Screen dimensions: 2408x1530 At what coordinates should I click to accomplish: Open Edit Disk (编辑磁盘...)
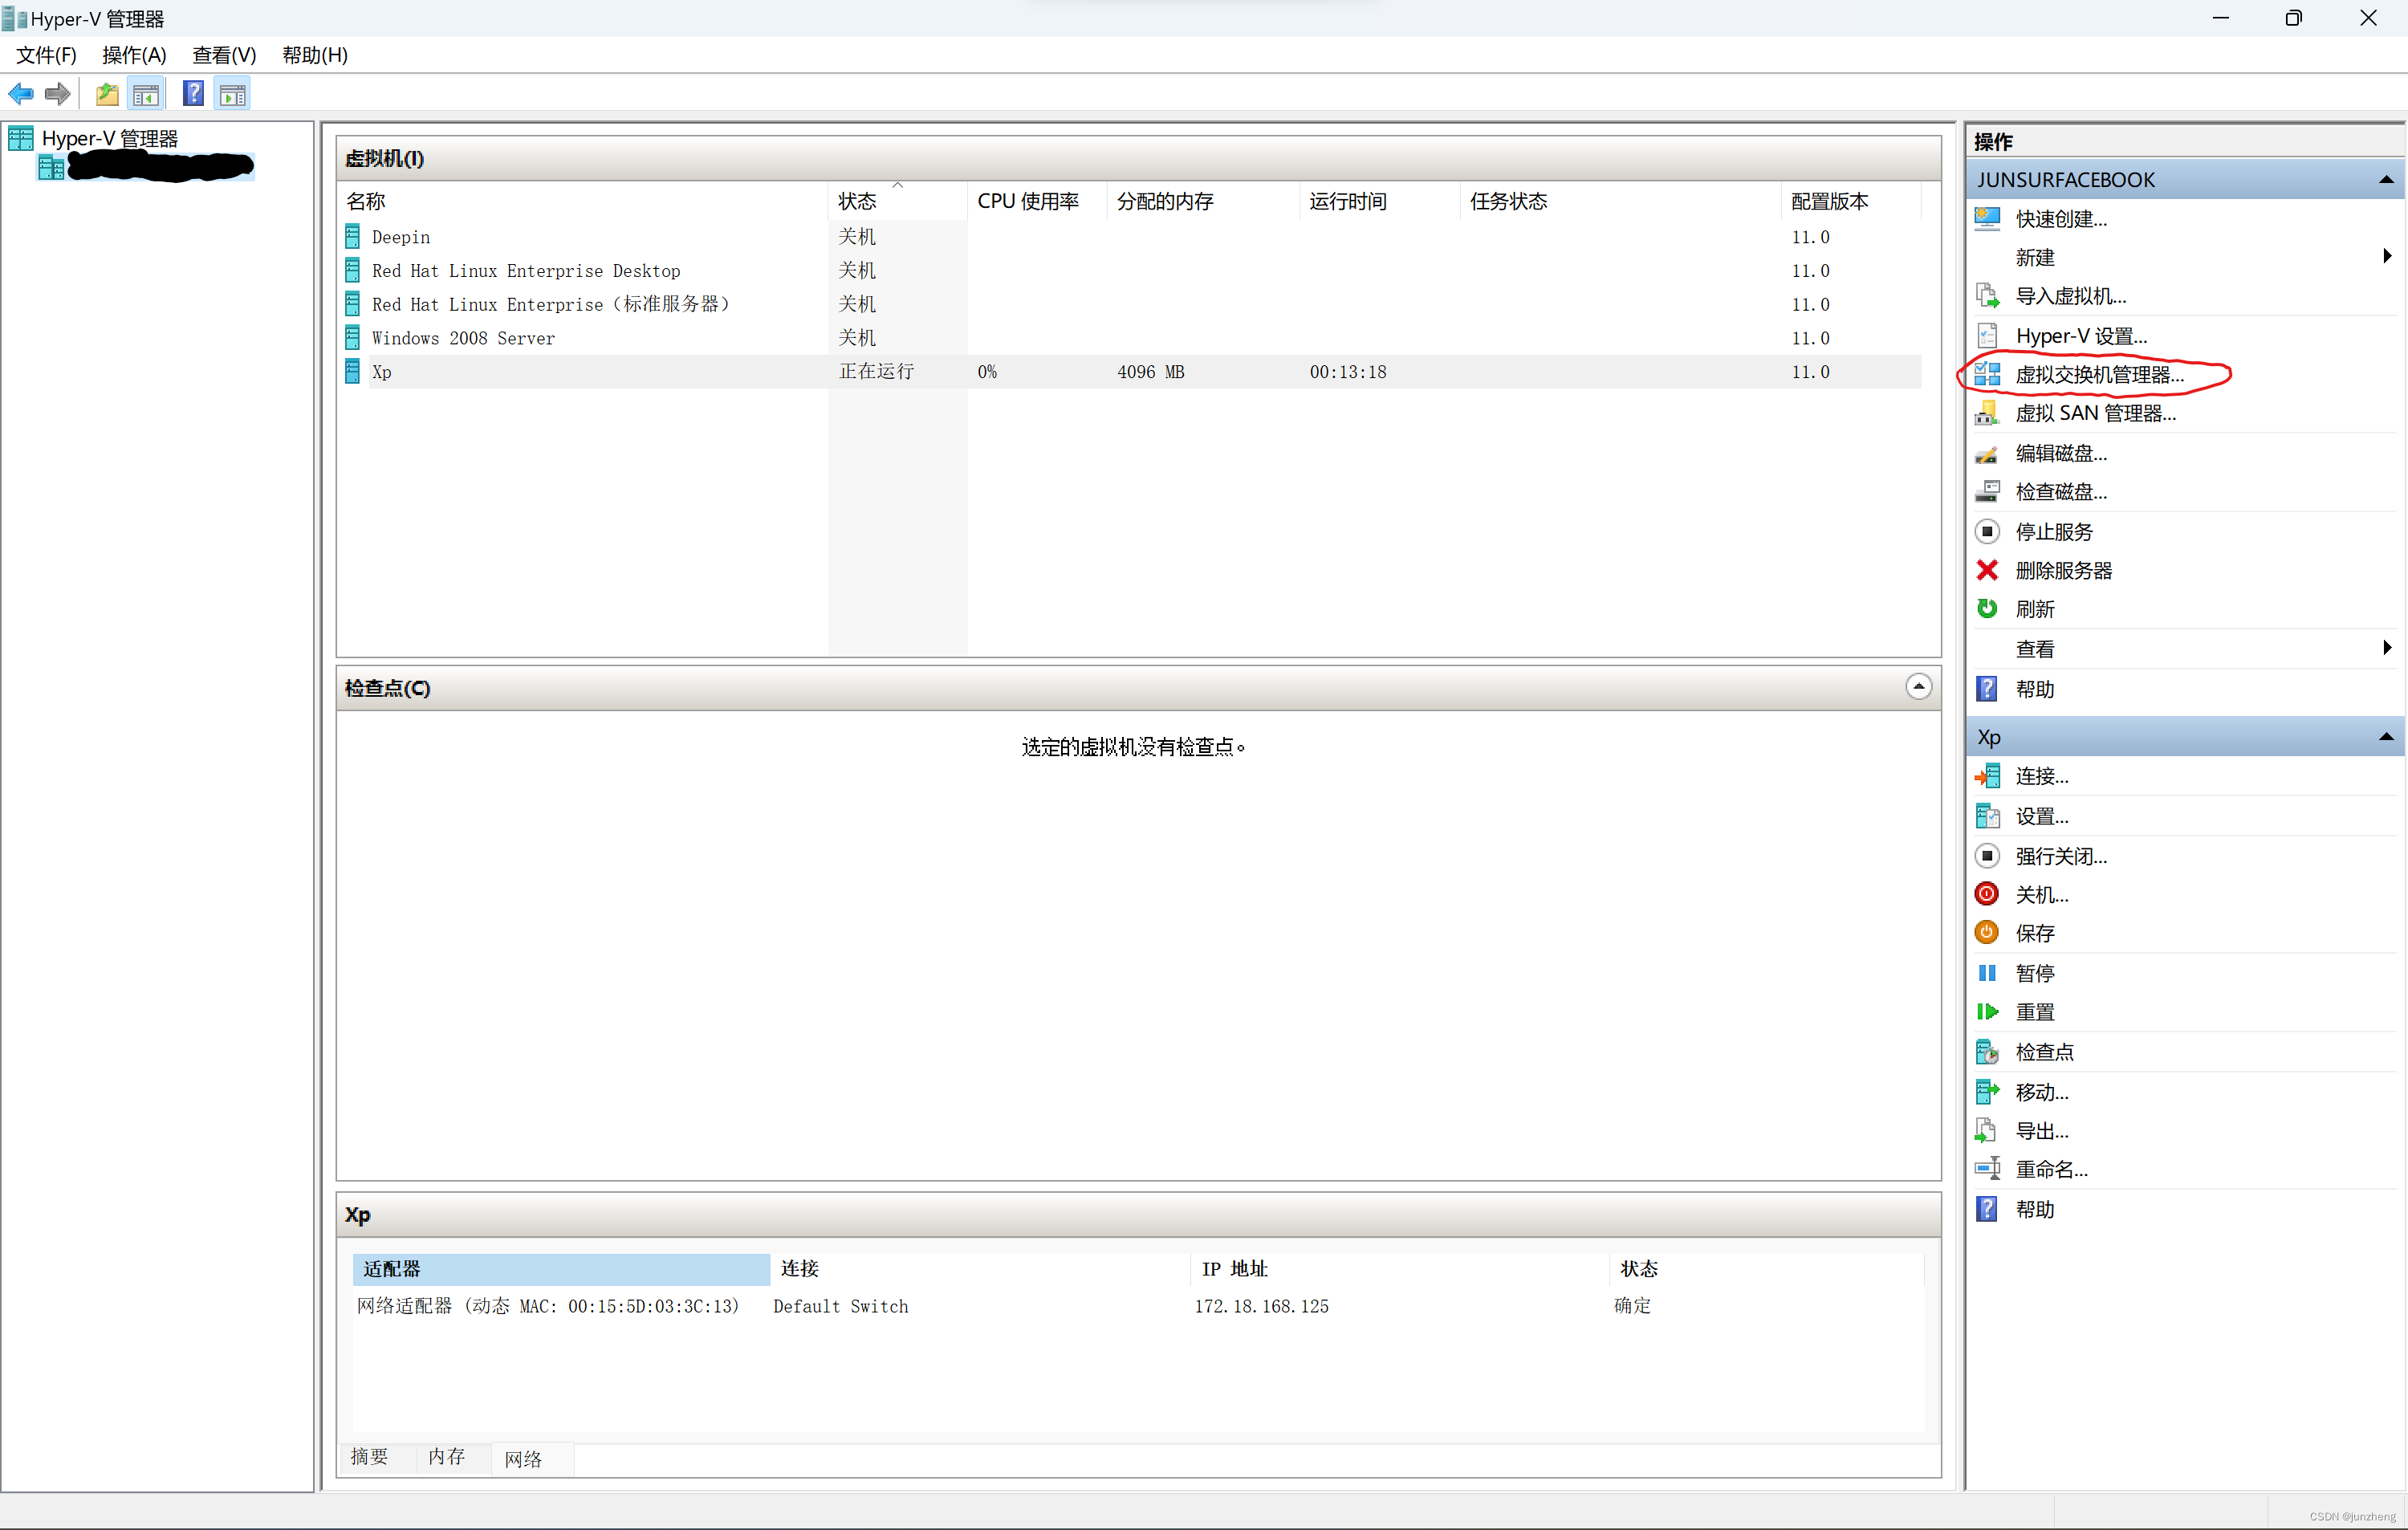[2061, 454]
